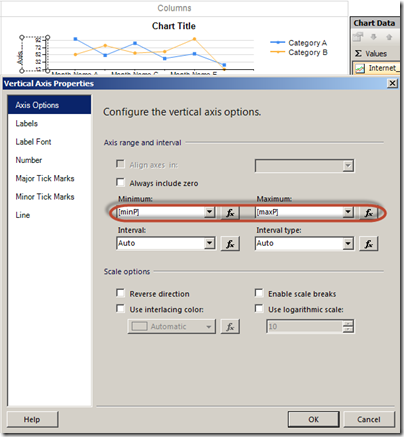Viewport: 404px width, 437px height.
Task: Click the sigma Values icon
Action: pos(358,53)
